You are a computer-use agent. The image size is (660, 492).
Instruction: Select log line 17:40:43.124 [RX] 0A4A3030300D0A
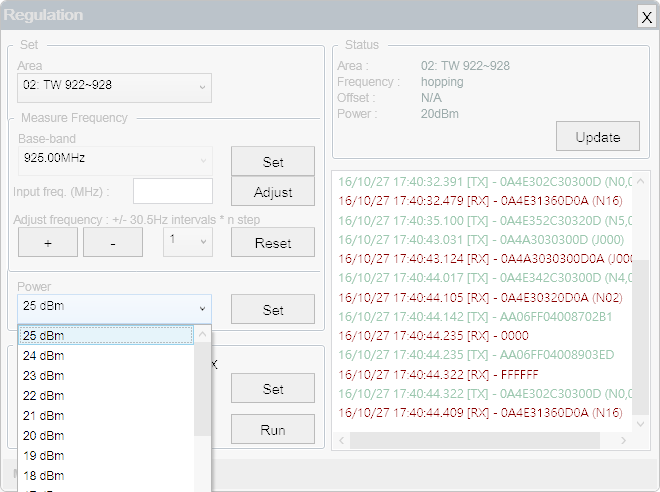pos(485,258)
